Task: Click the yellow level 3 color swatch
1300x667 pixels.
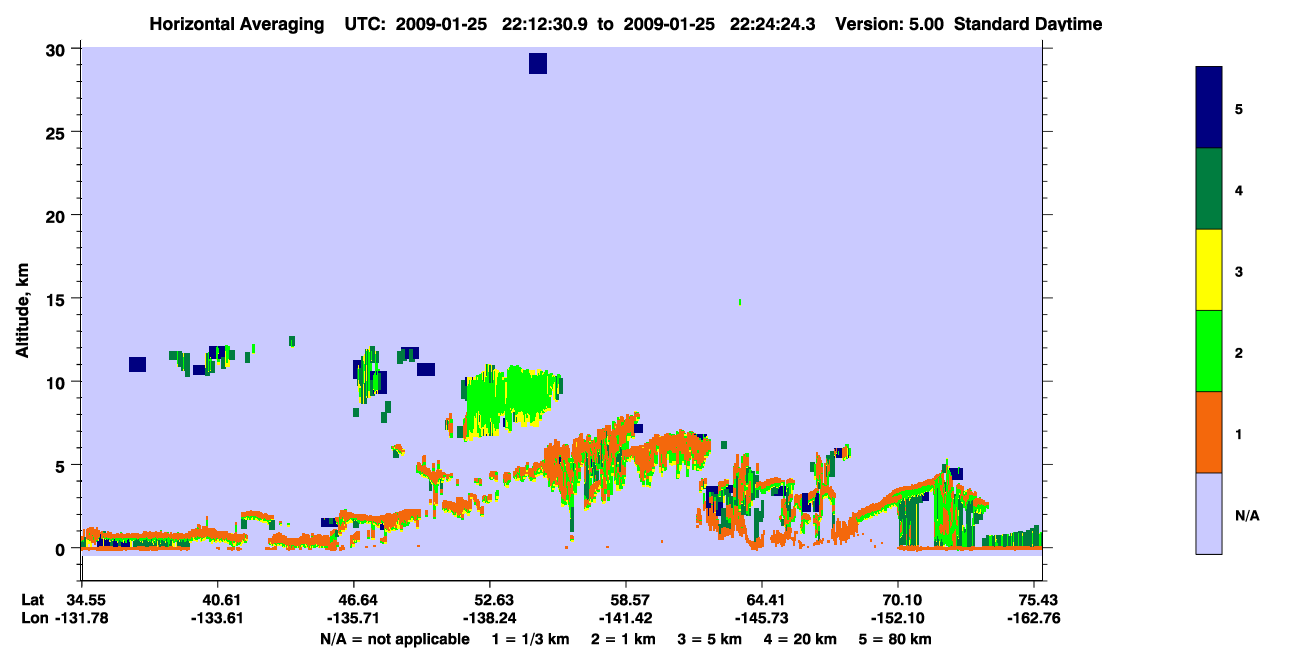Action: pos(1209,270)
